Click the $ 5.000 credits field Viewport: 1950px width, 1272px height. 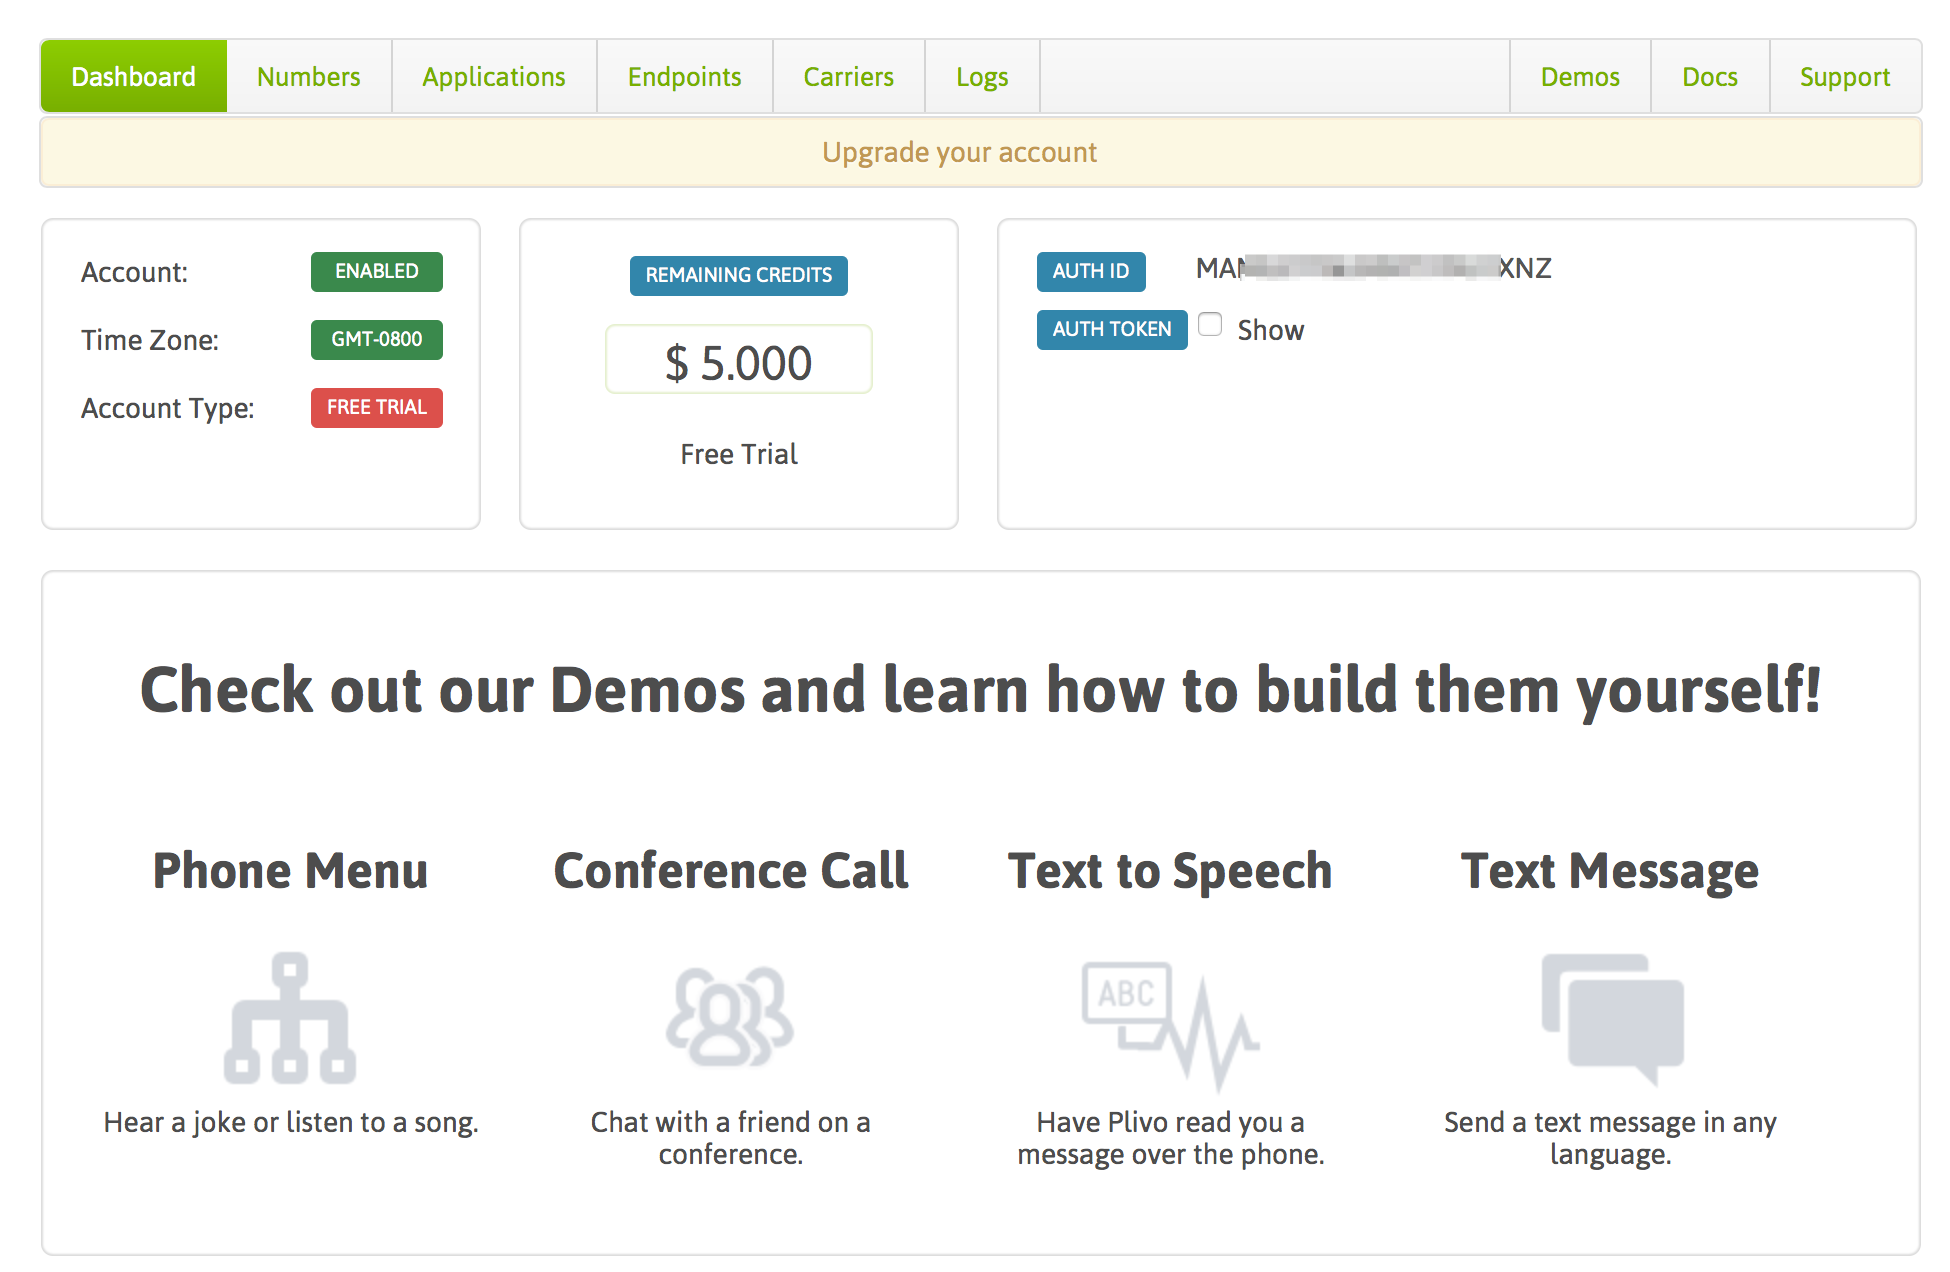[738, 361]
